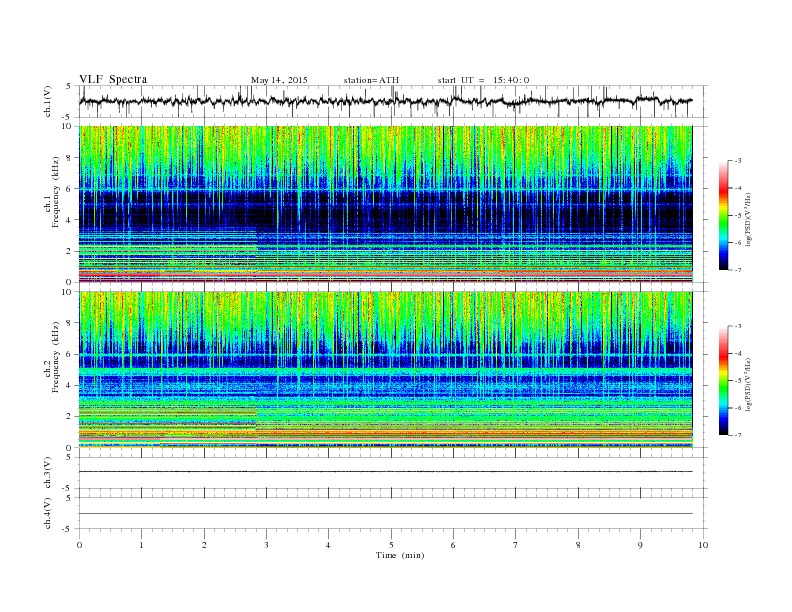The height and width of the screenshot is (612, 792).
Task: Click the "-7" label on ch.2 colorbar
Action: pyautogui.click(x=738, y=435)
